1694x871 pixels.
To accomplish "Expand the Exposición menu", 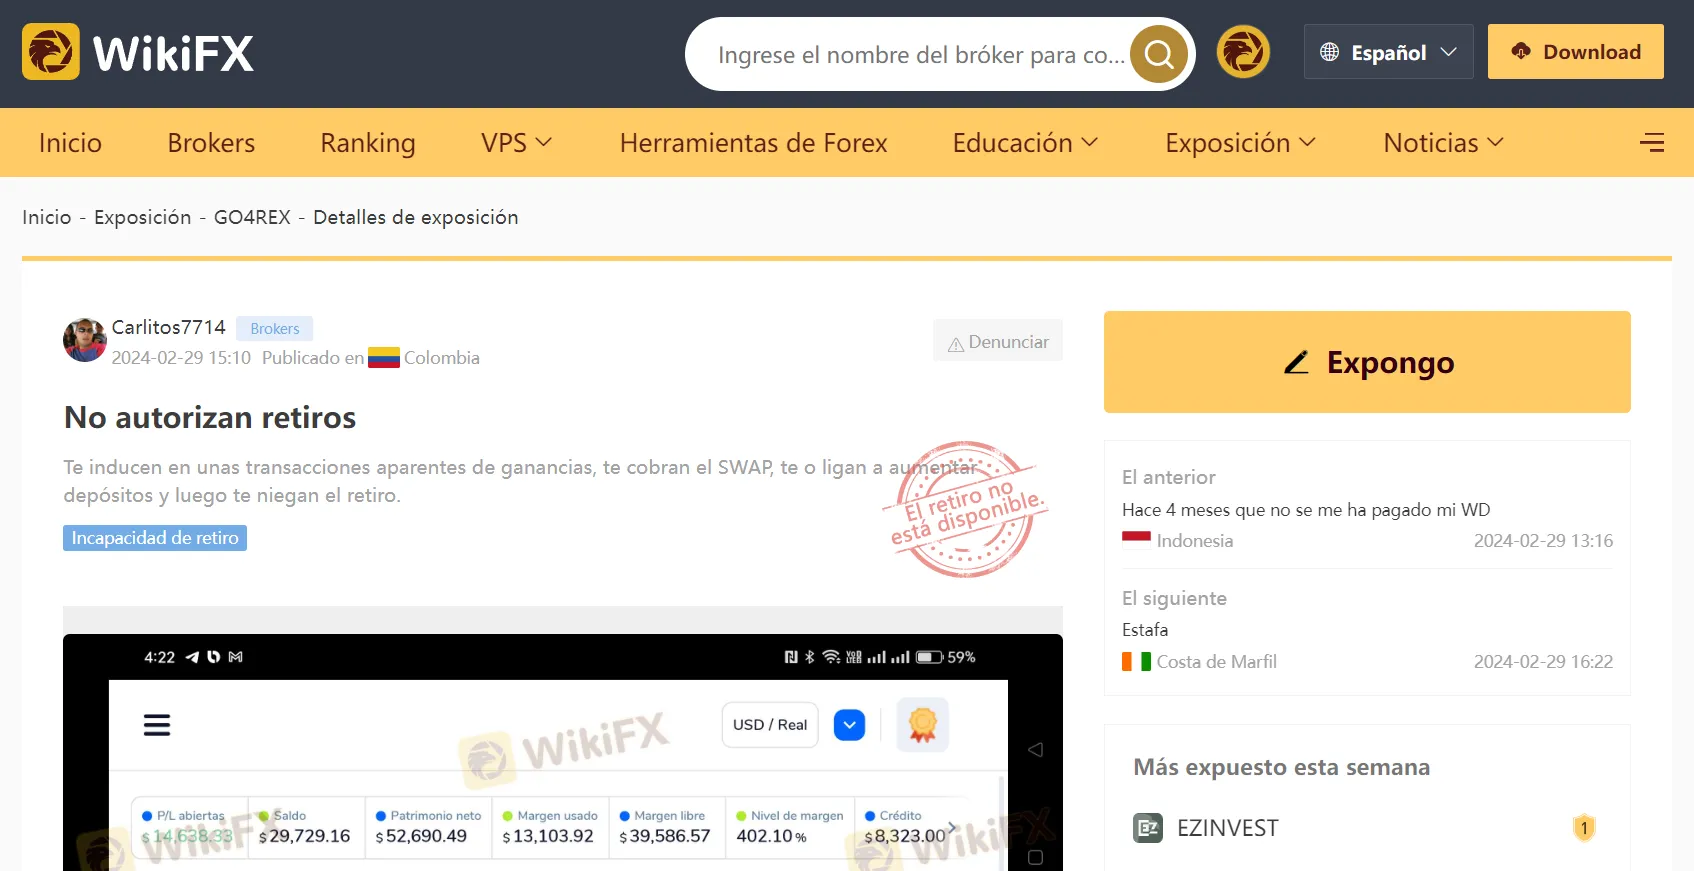I will (x=1240, y=143).
